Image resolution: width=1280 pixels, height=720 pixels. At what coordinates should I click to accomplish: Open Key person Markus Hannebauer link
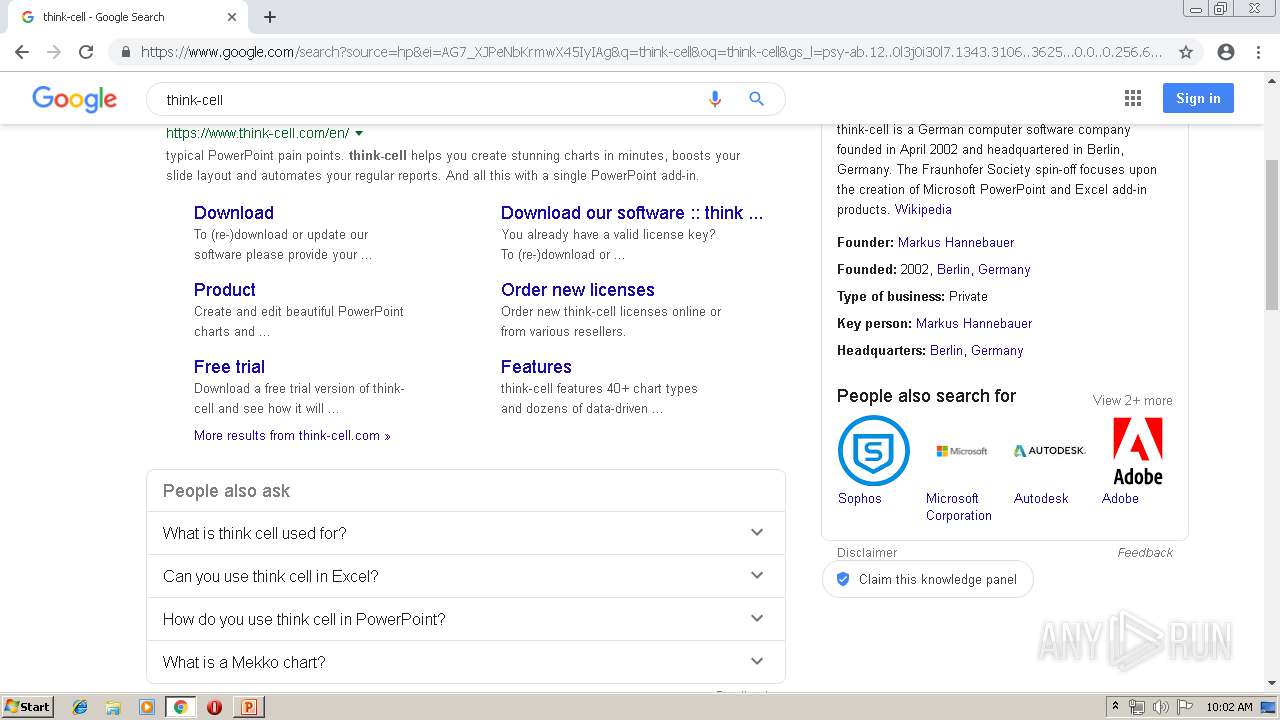[974, 323]
